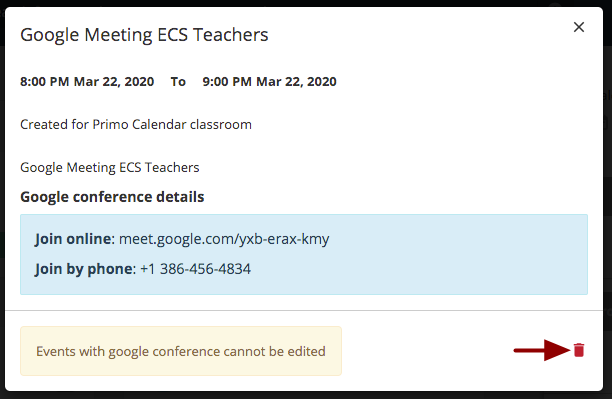This screenshot has height=399, width=612.
Task: Click the "To" separator between times
Action: (178, 82)
